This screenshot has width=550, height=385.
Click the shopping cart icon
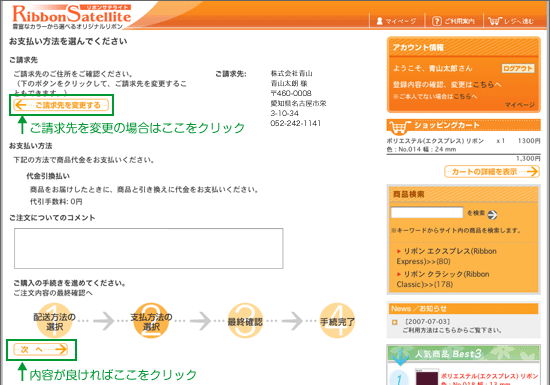(399, 127)
